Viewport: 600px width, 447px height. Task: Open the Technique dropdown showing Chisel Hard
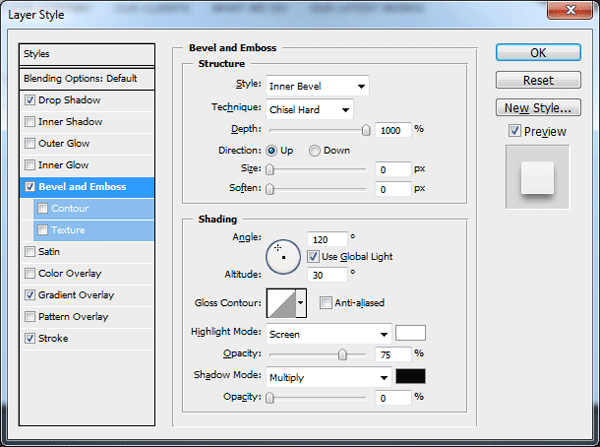310,109
